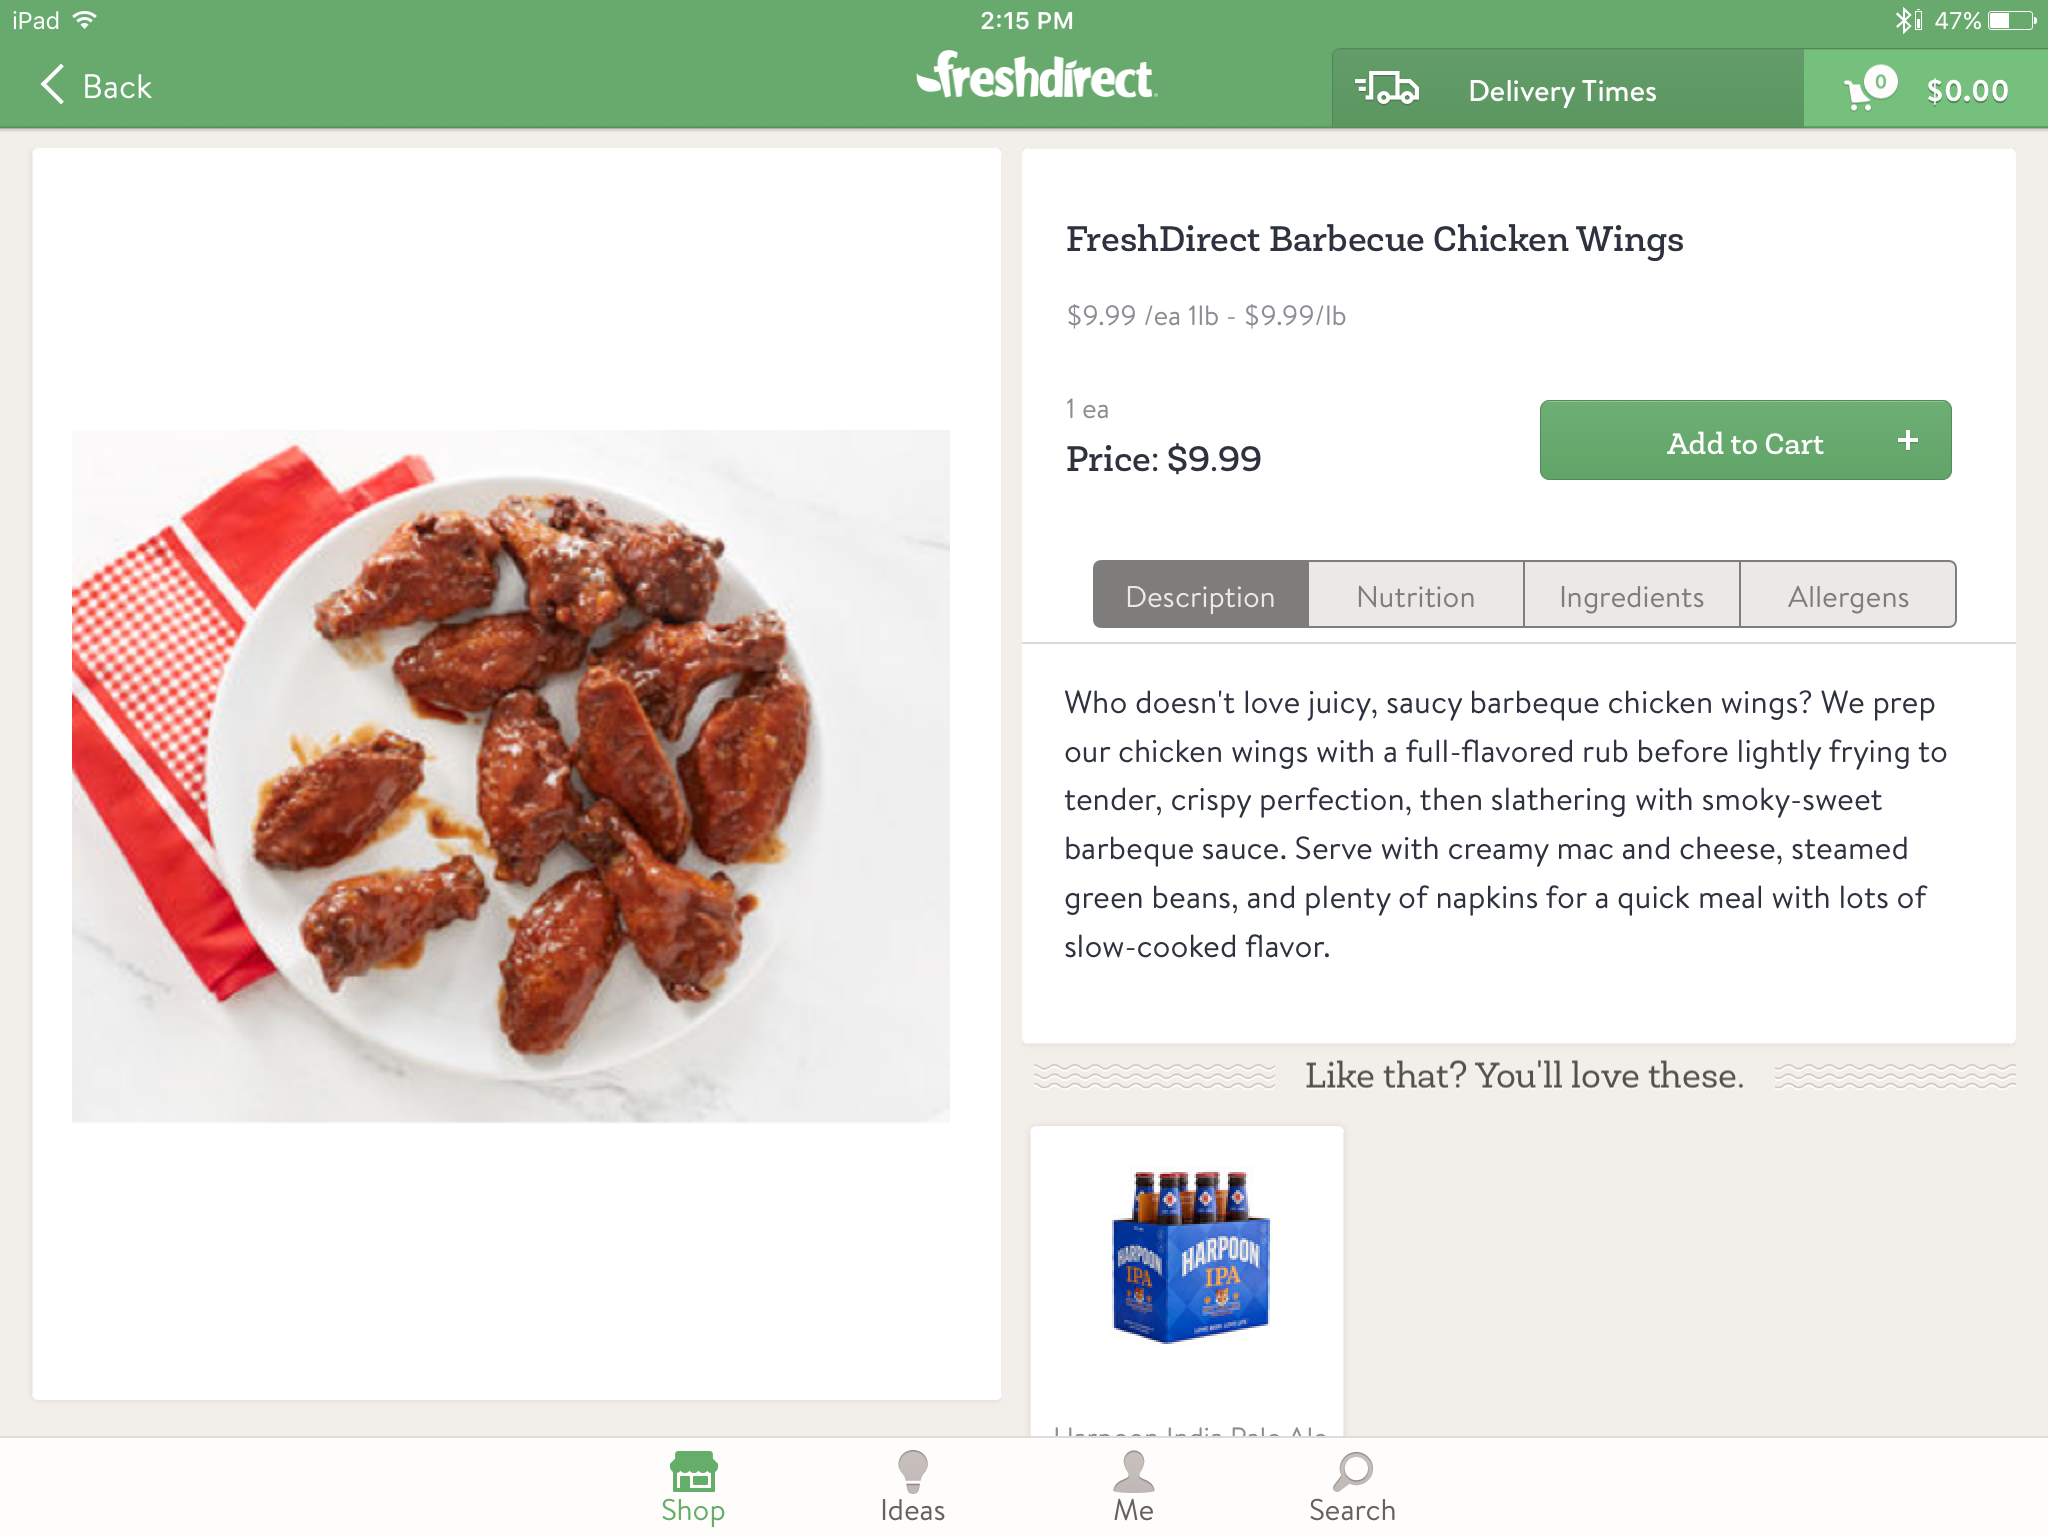Open the Search magnifier tab
The width and height of the screenshot is (2048, 1536).
click(1352, 1487)
